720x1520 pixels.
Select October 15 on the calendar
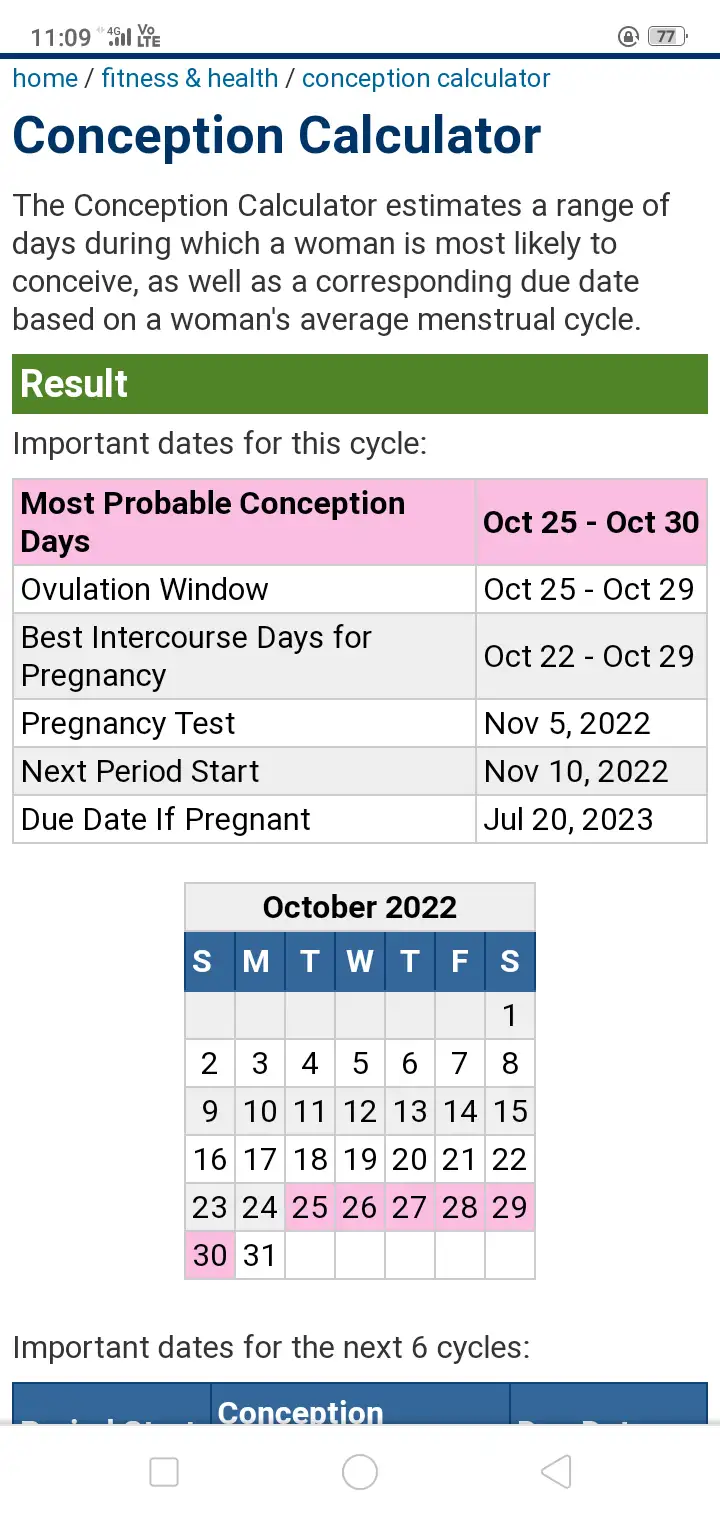pos(510,1111)
